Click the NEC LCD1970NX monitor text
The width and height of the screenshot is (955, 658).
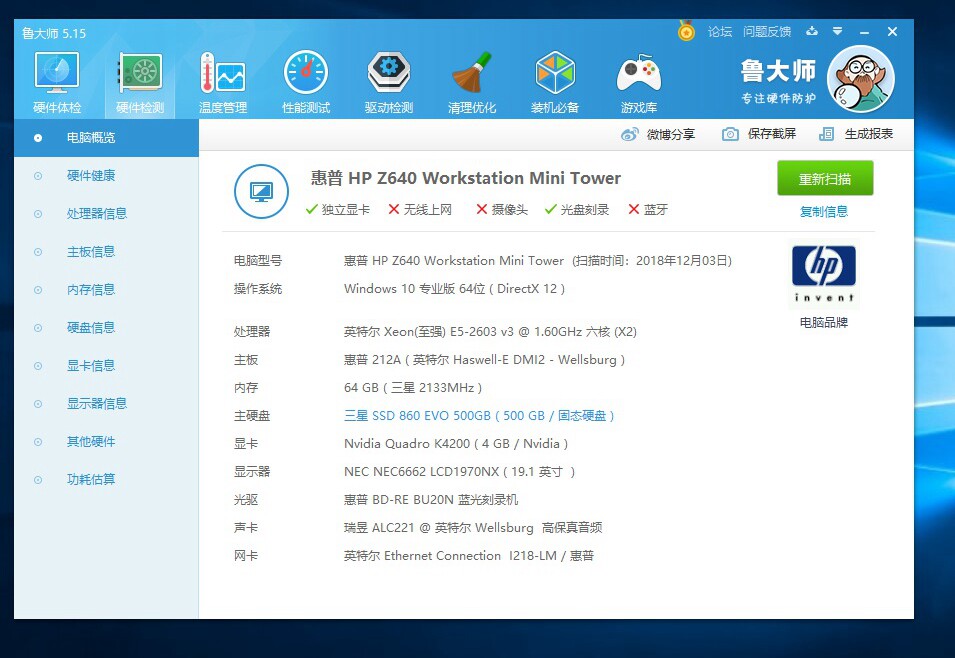[x=459, y=472]
